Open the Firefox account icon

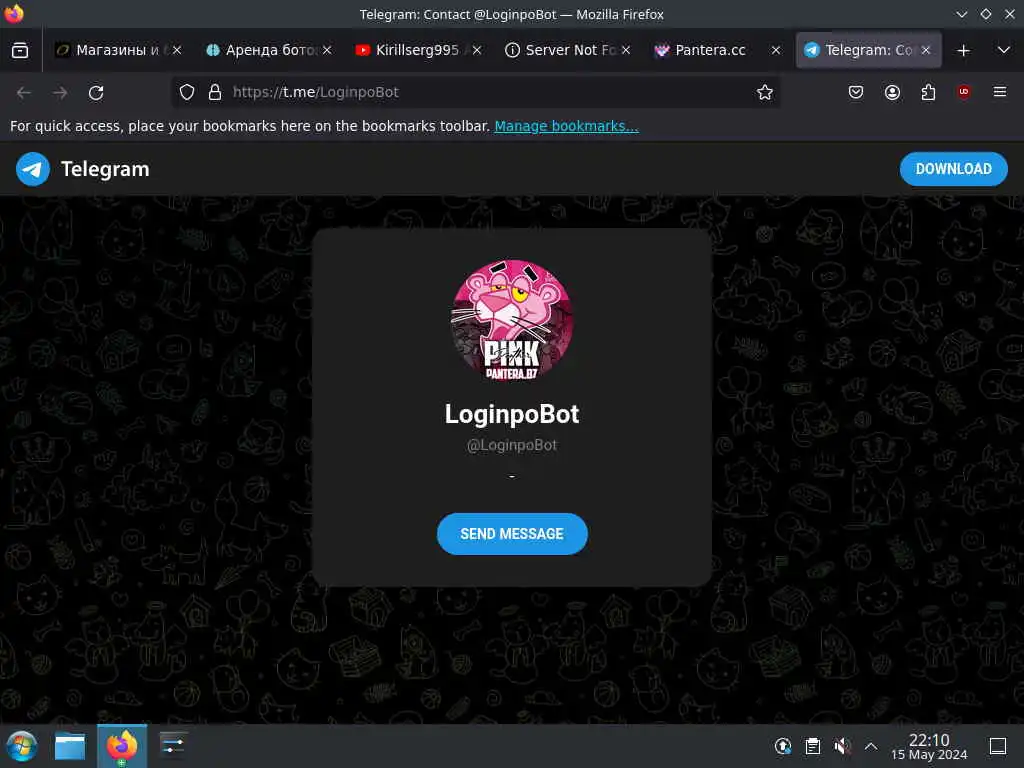click(892, 93)
